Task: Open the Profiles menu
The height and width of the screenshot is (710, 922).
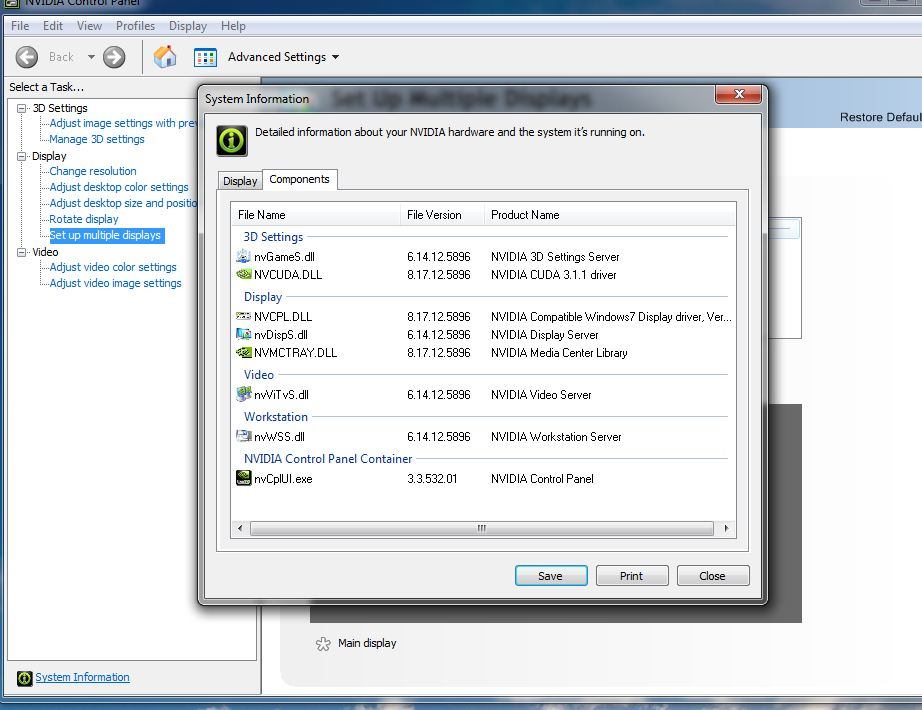Action: pos(135,26)
